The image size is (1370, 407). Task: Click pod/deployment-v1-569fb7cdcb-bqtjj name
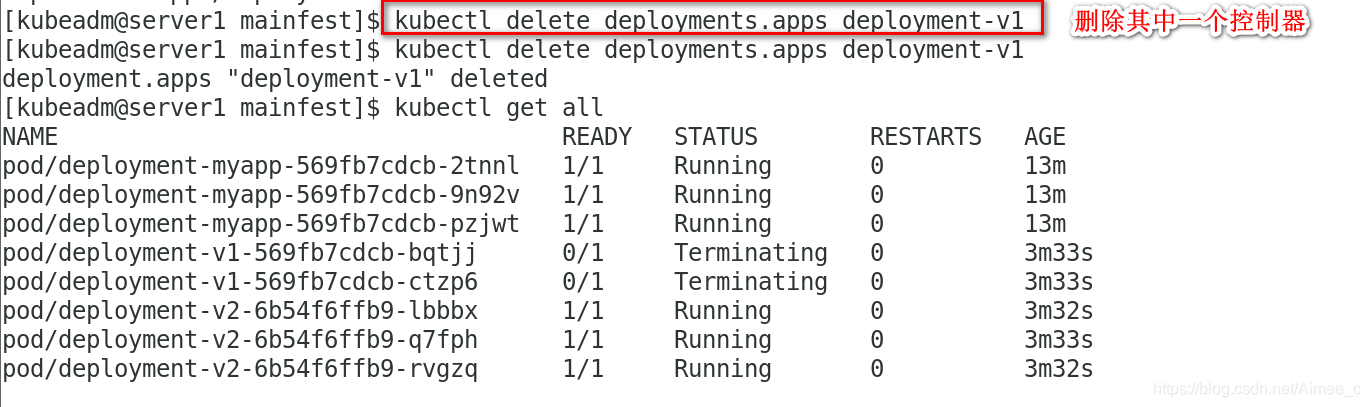[240, 253]
